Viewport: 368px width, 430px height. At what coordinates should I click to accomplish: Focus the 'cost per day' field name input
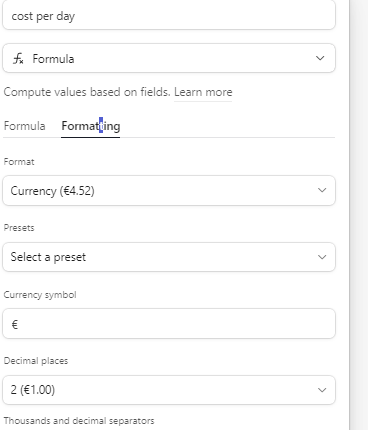(x=169, y=15)
